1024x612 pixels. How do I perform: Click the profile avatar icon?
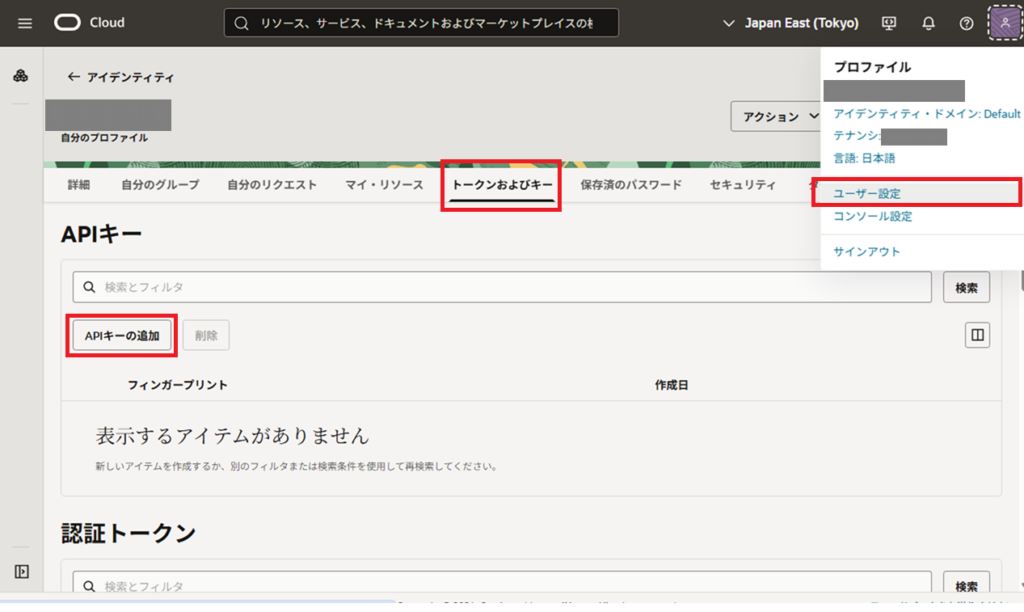[1005, 23]
